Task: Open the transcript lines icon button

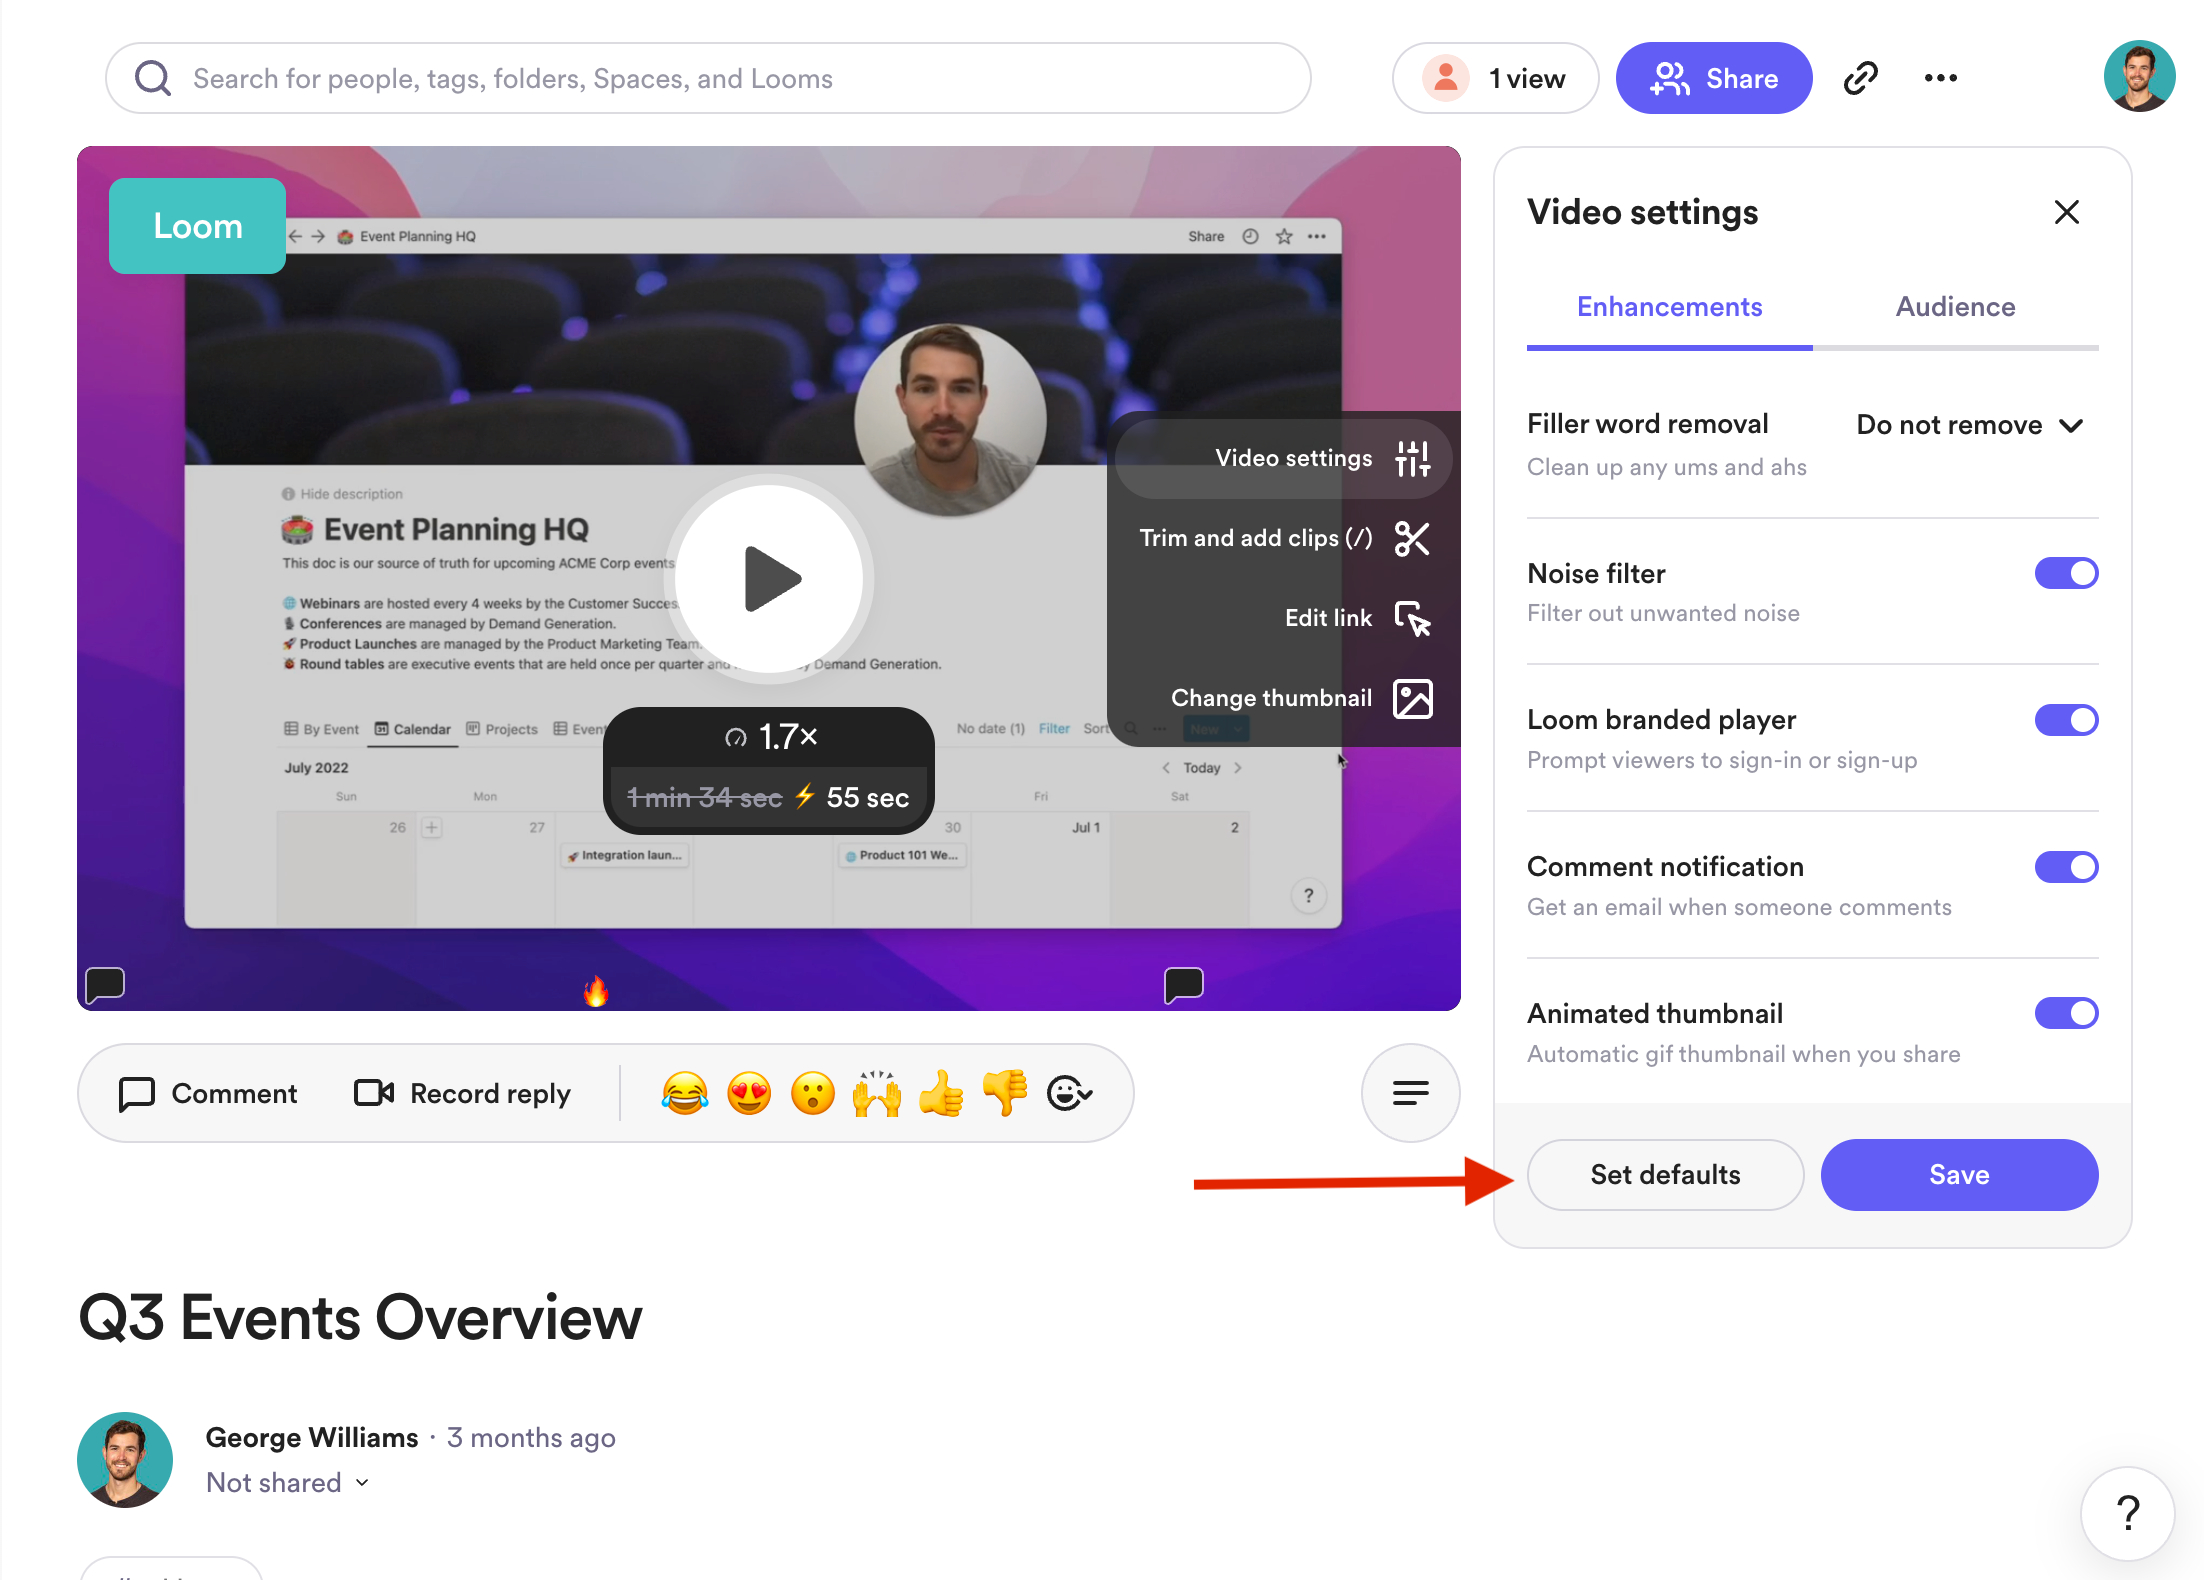Action: pos(1410,1093)
